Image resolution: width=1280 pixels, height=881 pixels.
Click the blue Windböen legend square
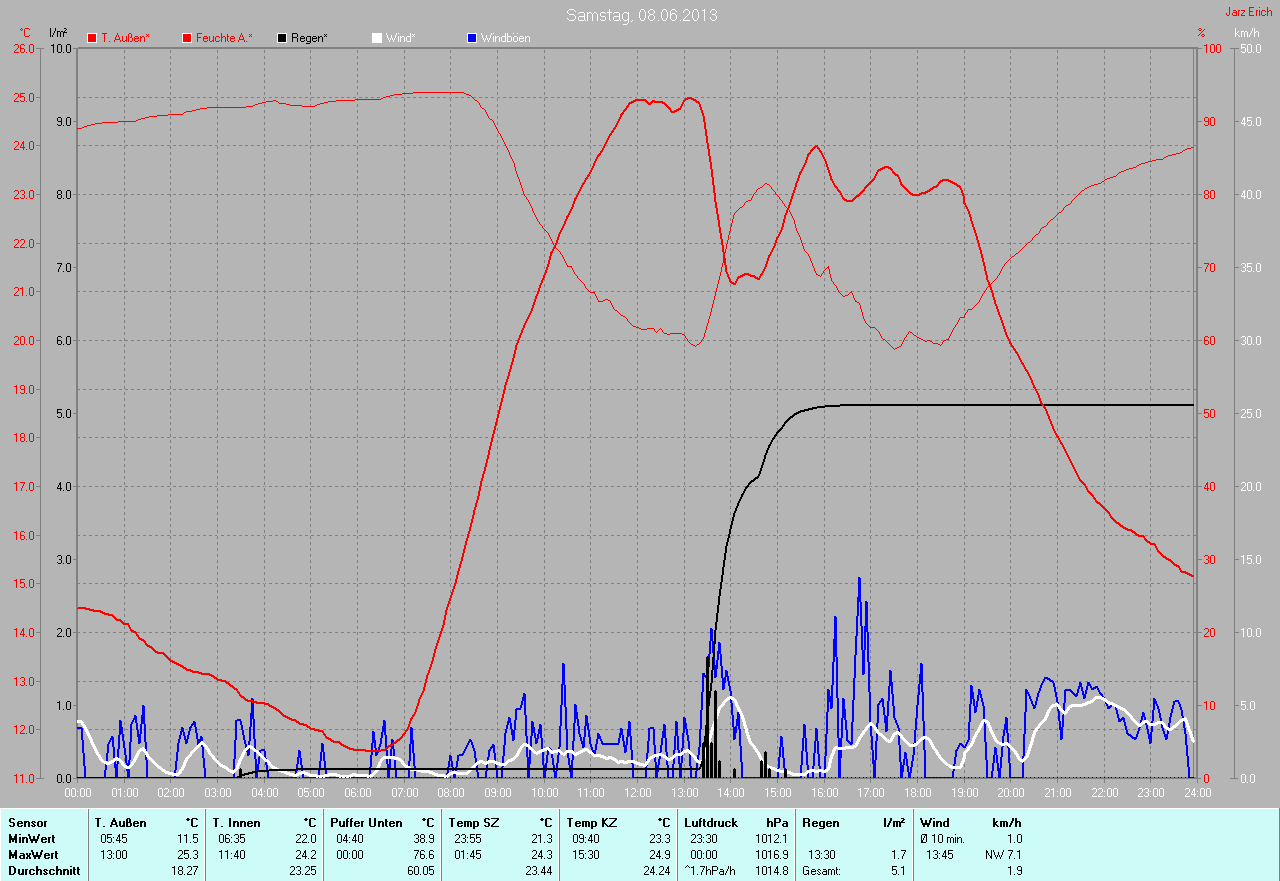coord(472,38)
